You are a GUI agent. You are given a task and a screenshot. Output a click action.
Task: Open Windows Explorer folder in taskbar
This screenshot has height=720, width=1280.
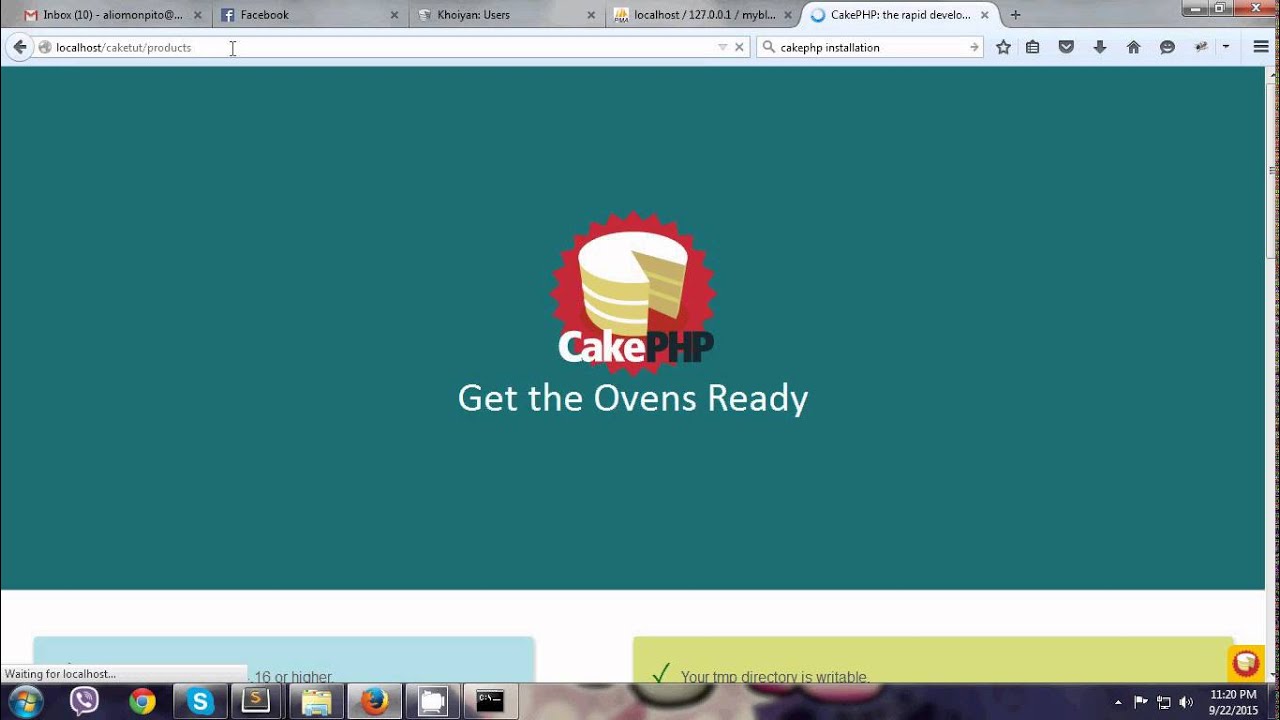[x=316, y=702]
